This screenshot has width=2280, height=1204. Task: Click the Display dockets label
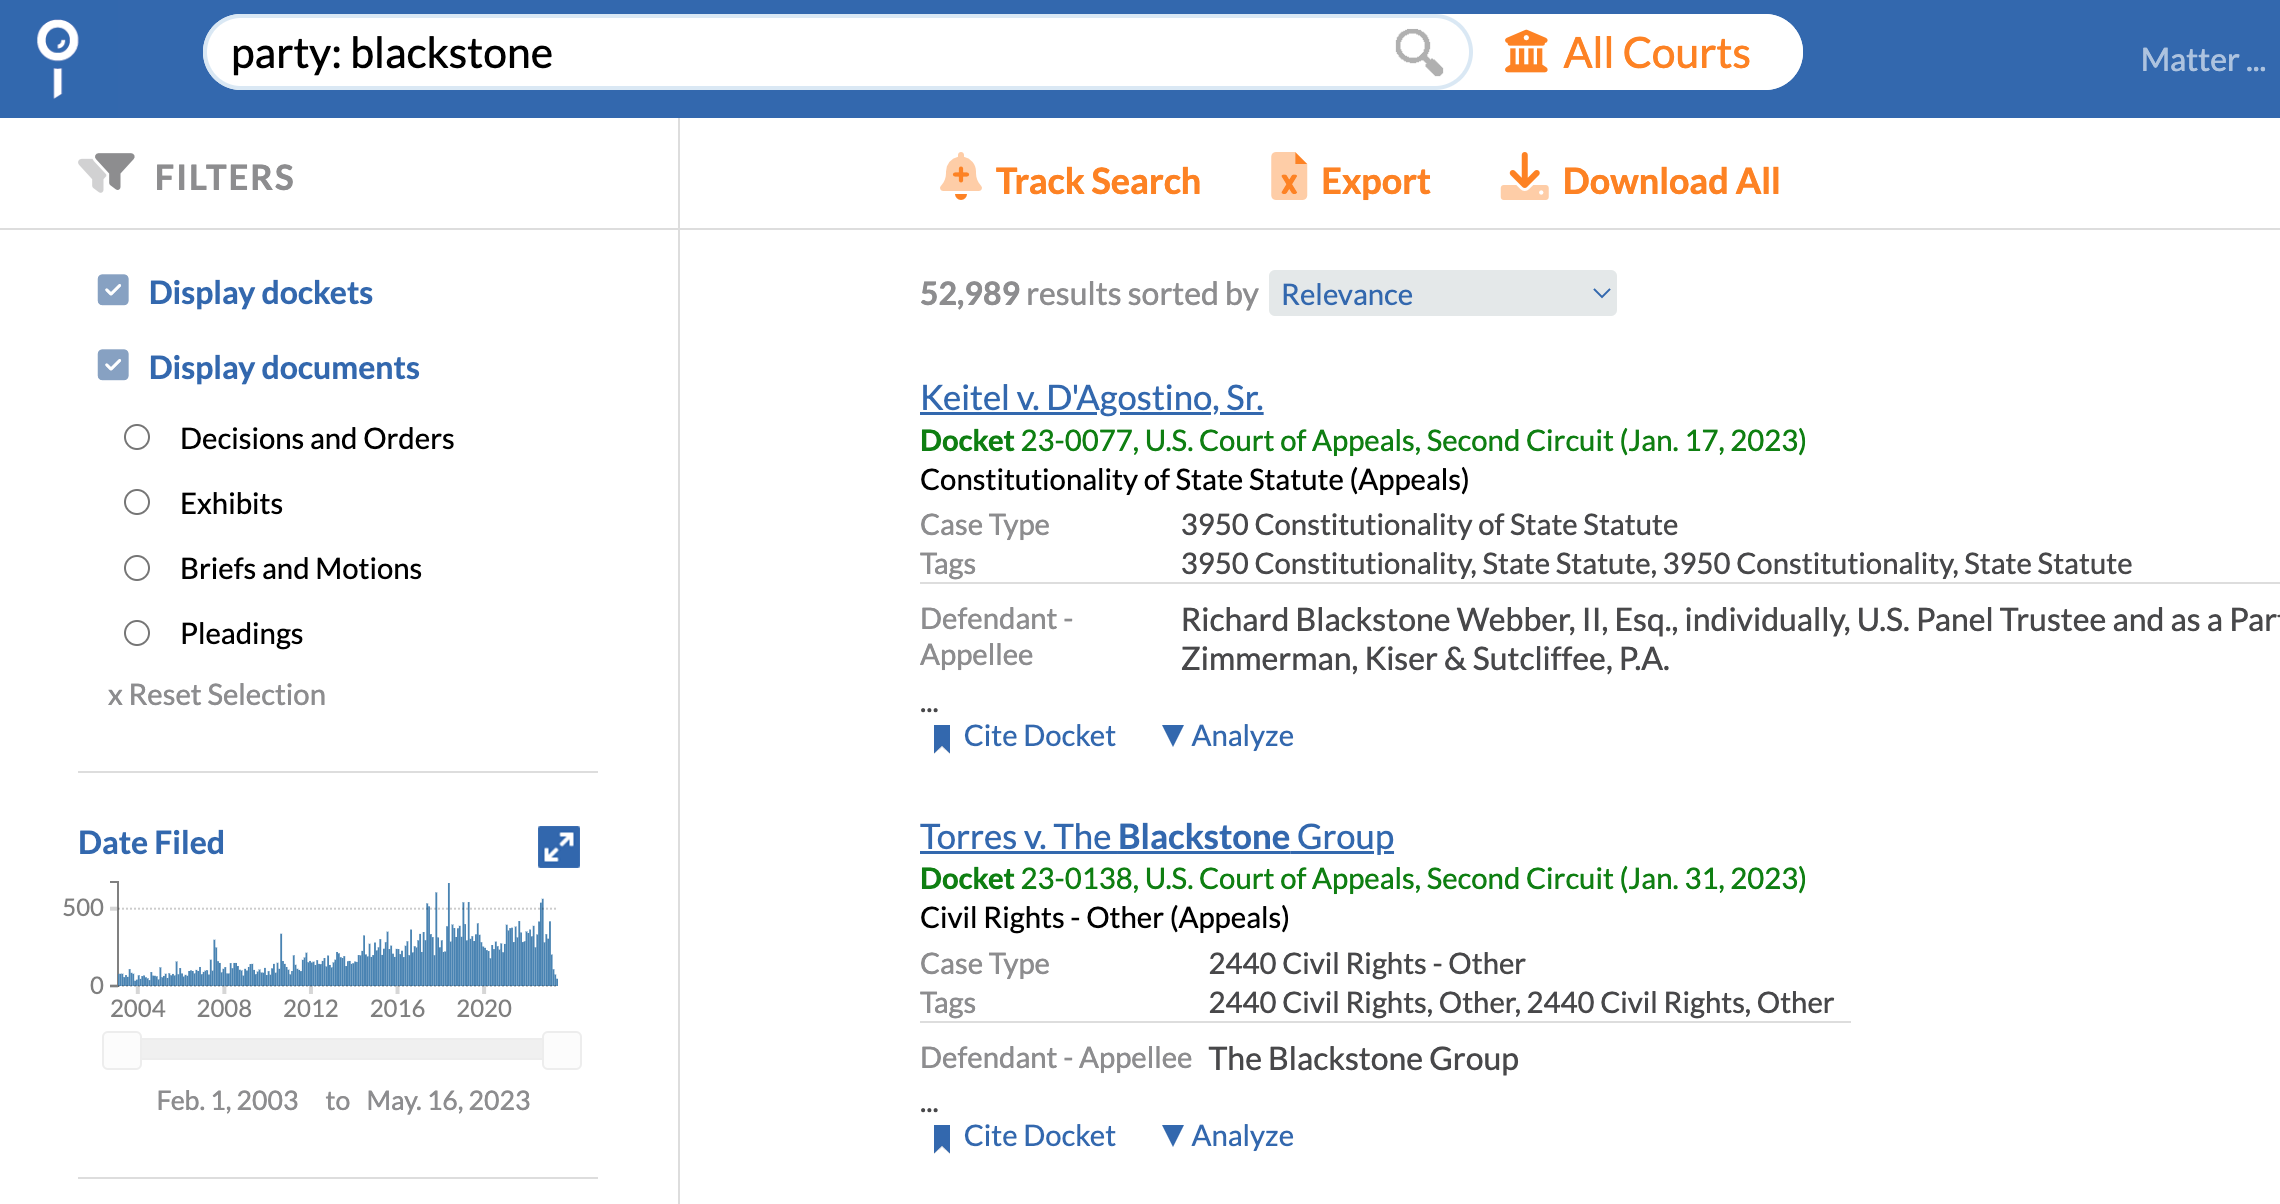point(260,292)
